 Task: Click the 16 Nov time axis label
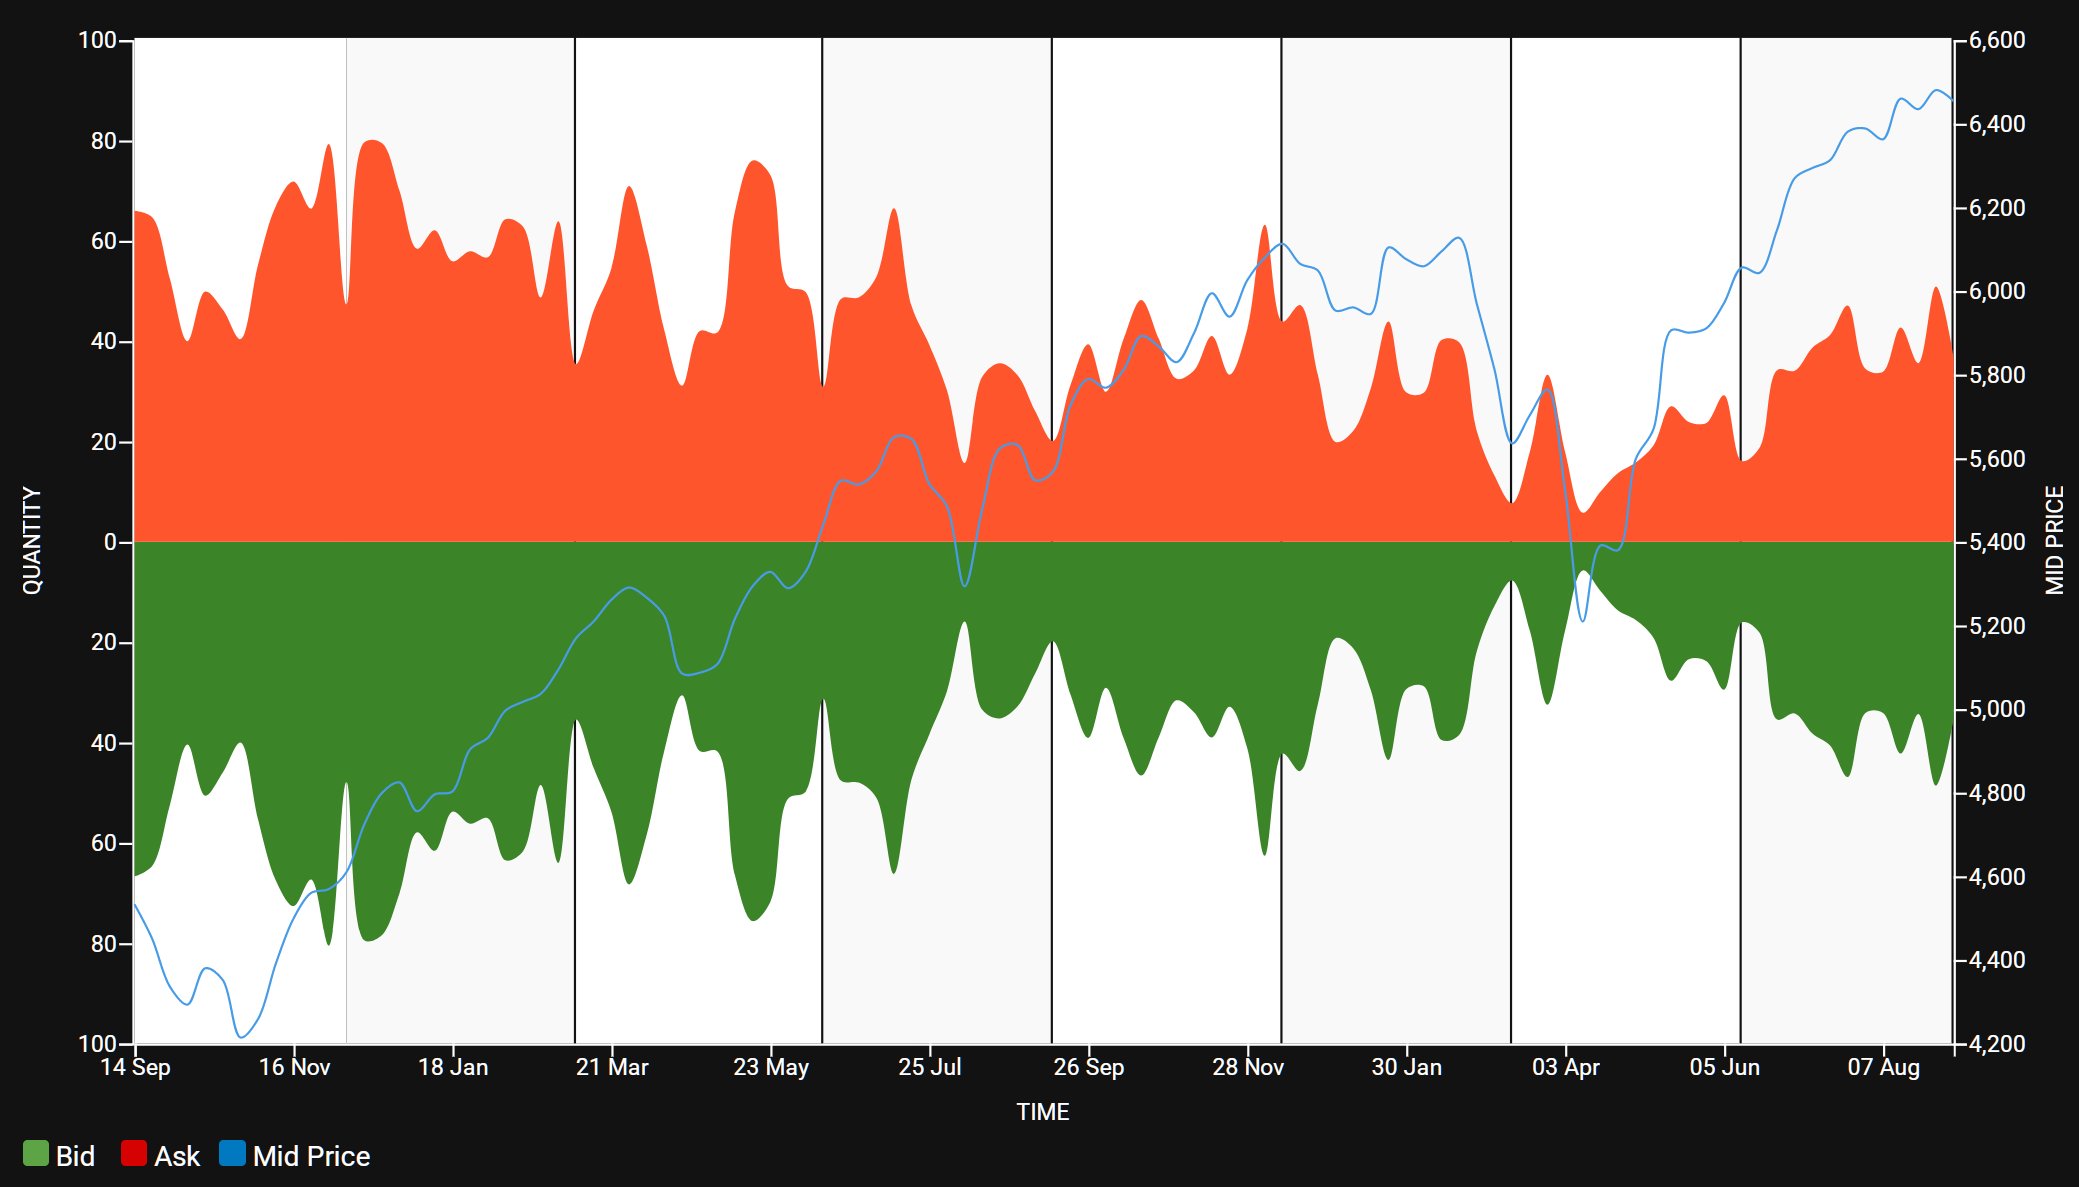click(294, 1067)
